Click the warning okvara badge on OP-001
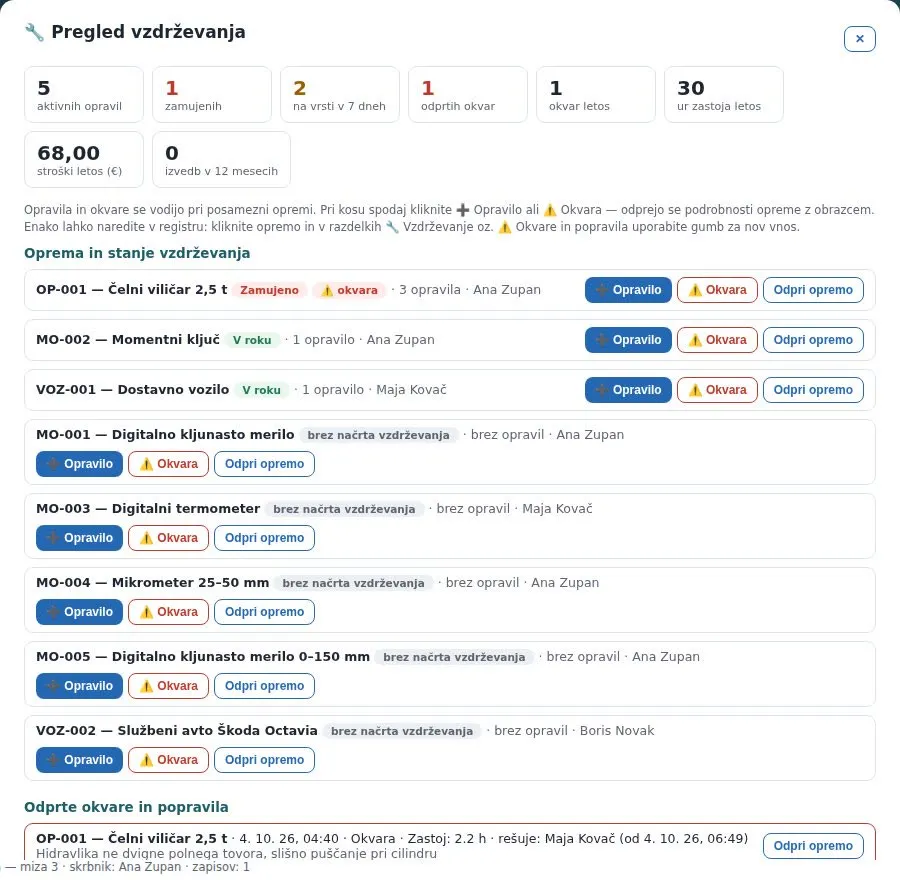This screenshot has width=900, height=880. click(x=349, y=290)
